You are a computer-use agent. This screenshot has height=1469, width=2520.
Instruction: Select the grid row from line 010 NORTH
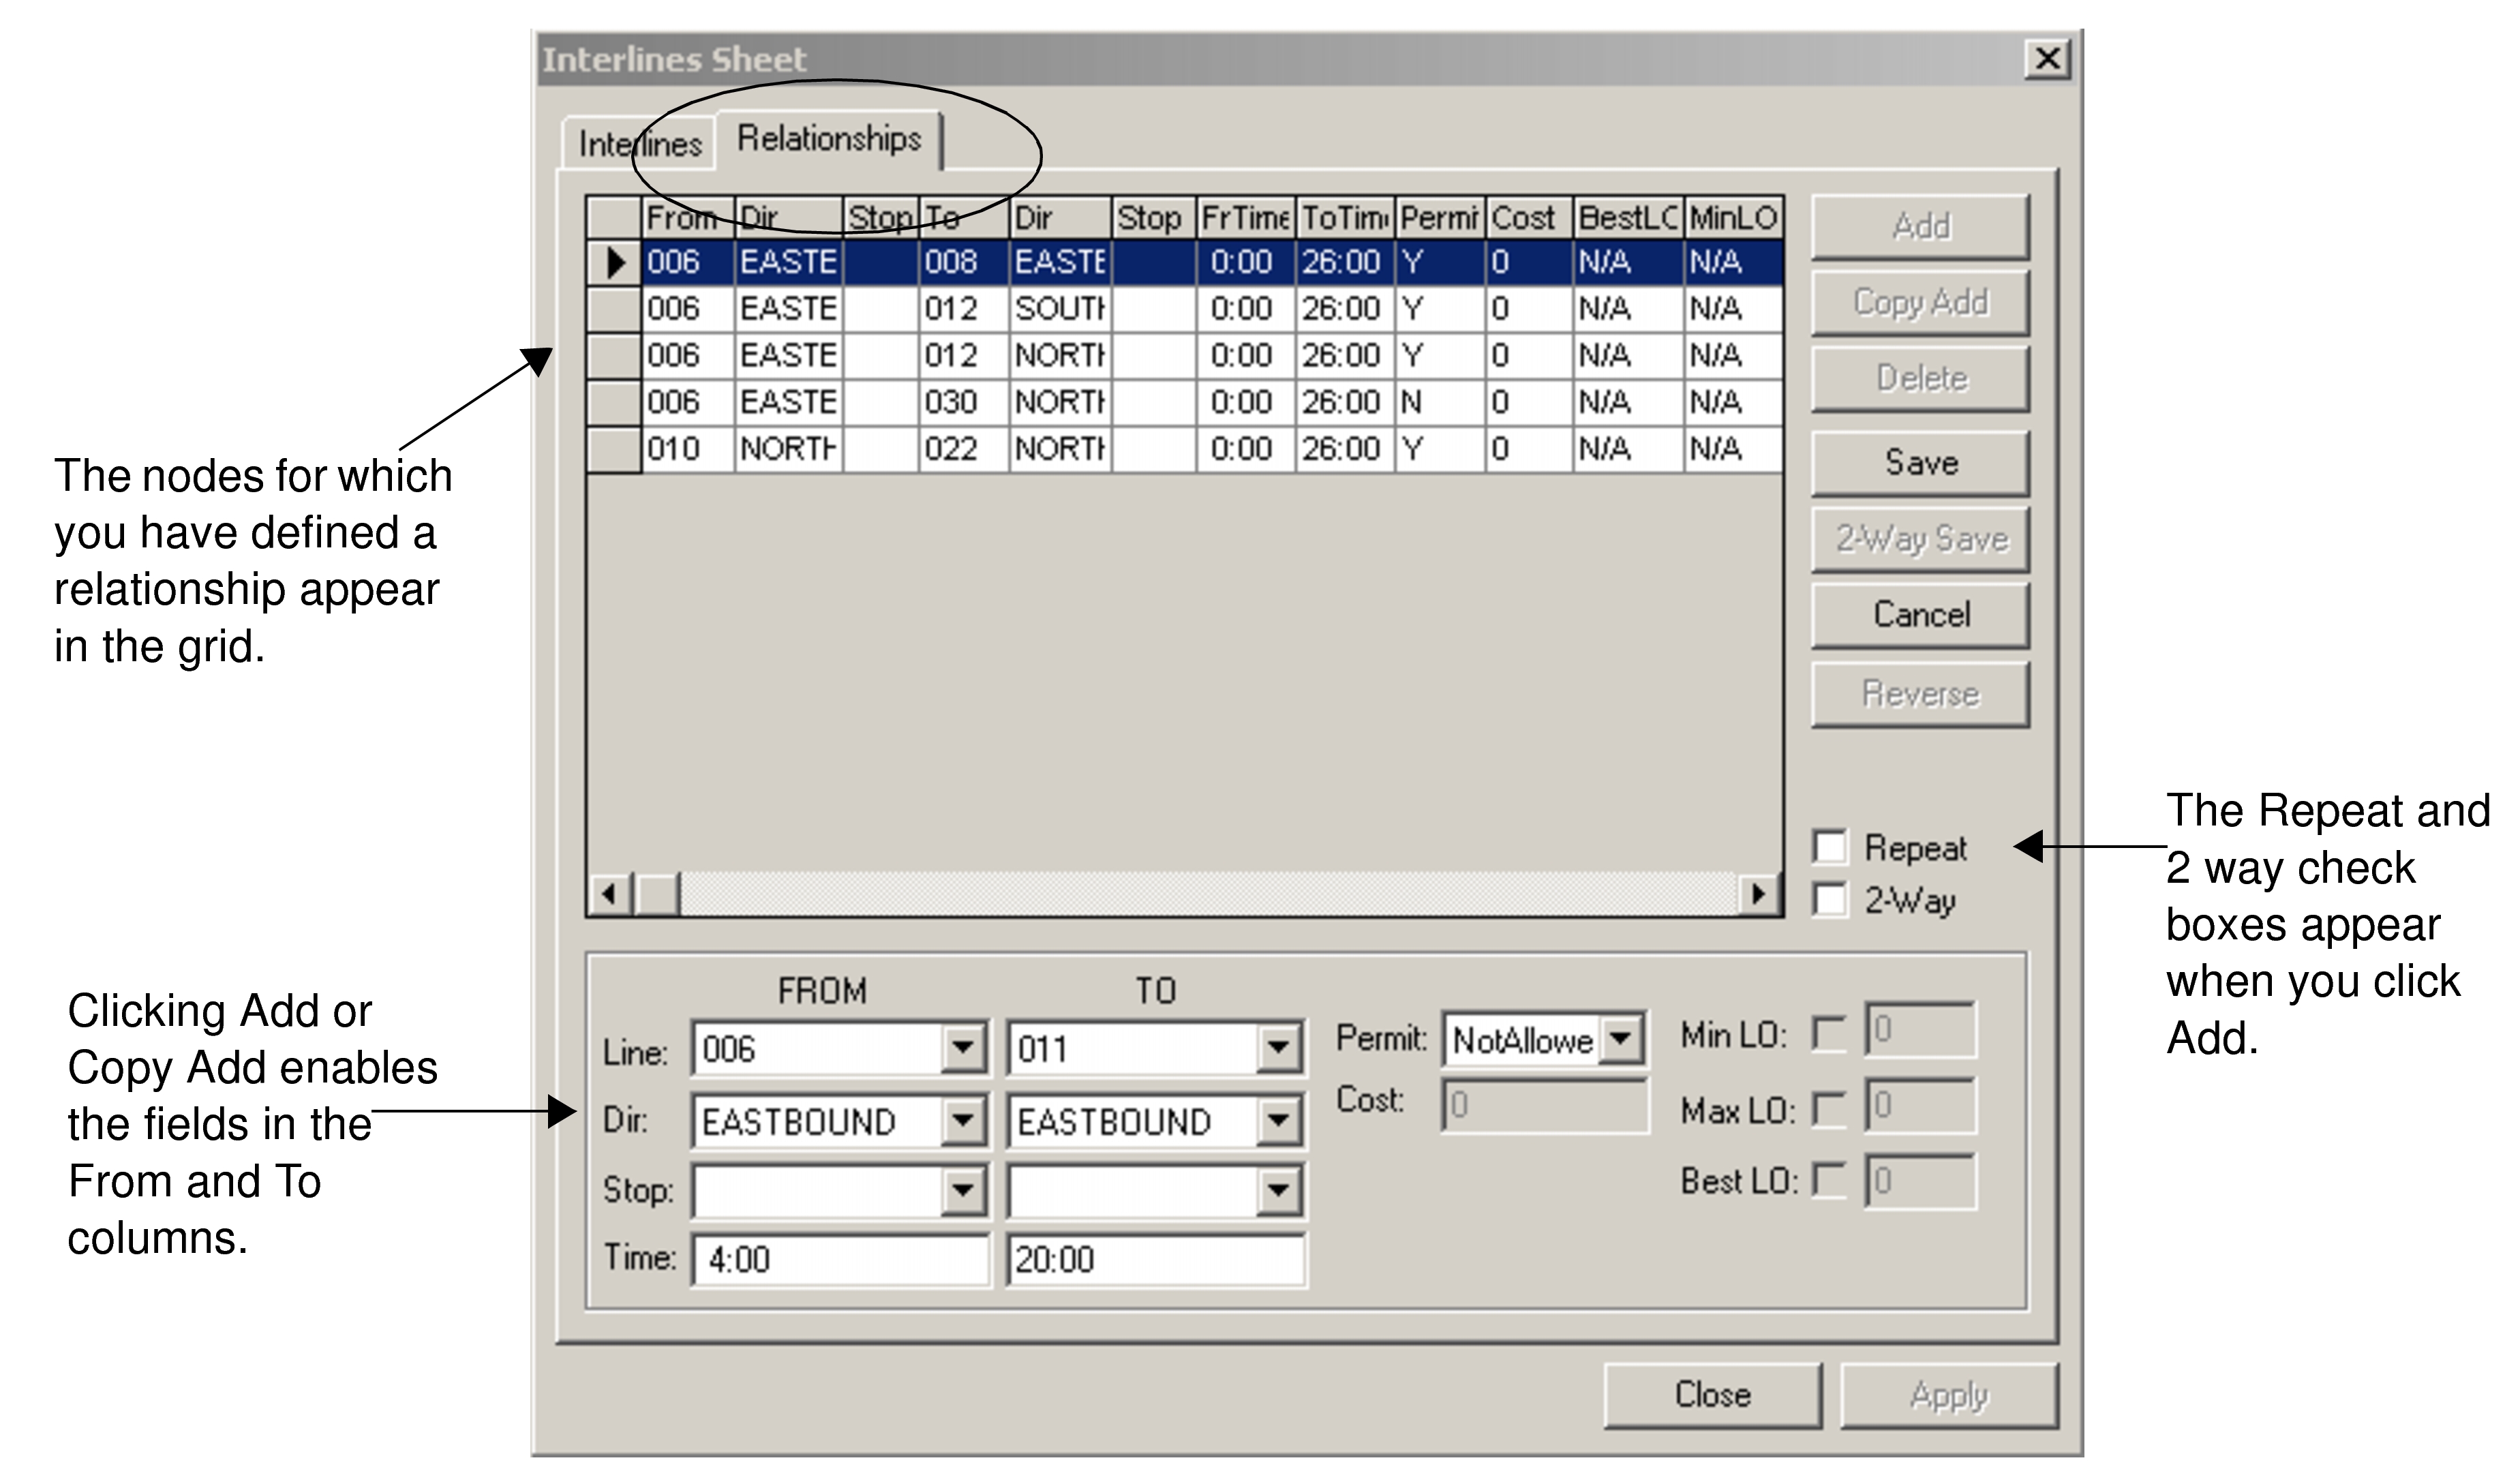900,449
